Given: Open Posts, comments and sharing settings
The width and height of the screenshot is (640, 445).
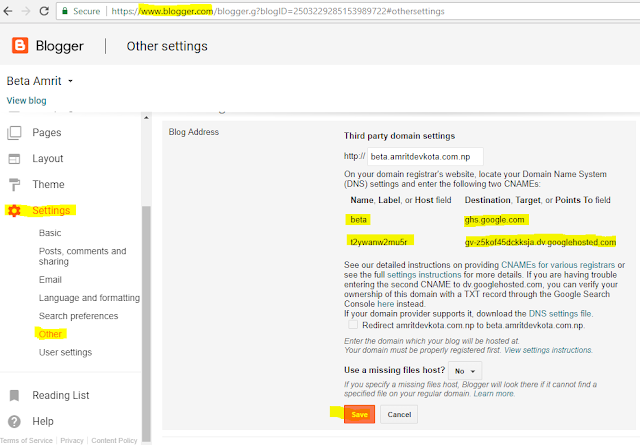Looking at the screenshot, I should 82,256.
